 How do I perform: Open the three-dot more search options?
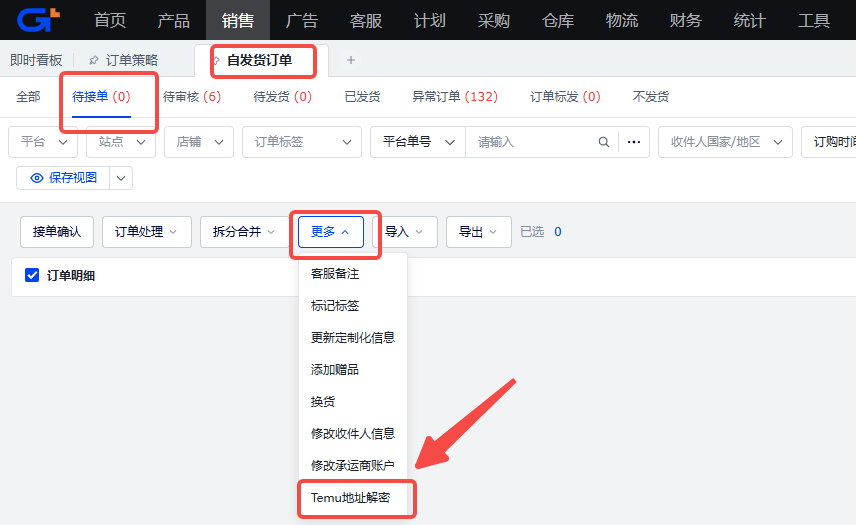pos(634,142)
